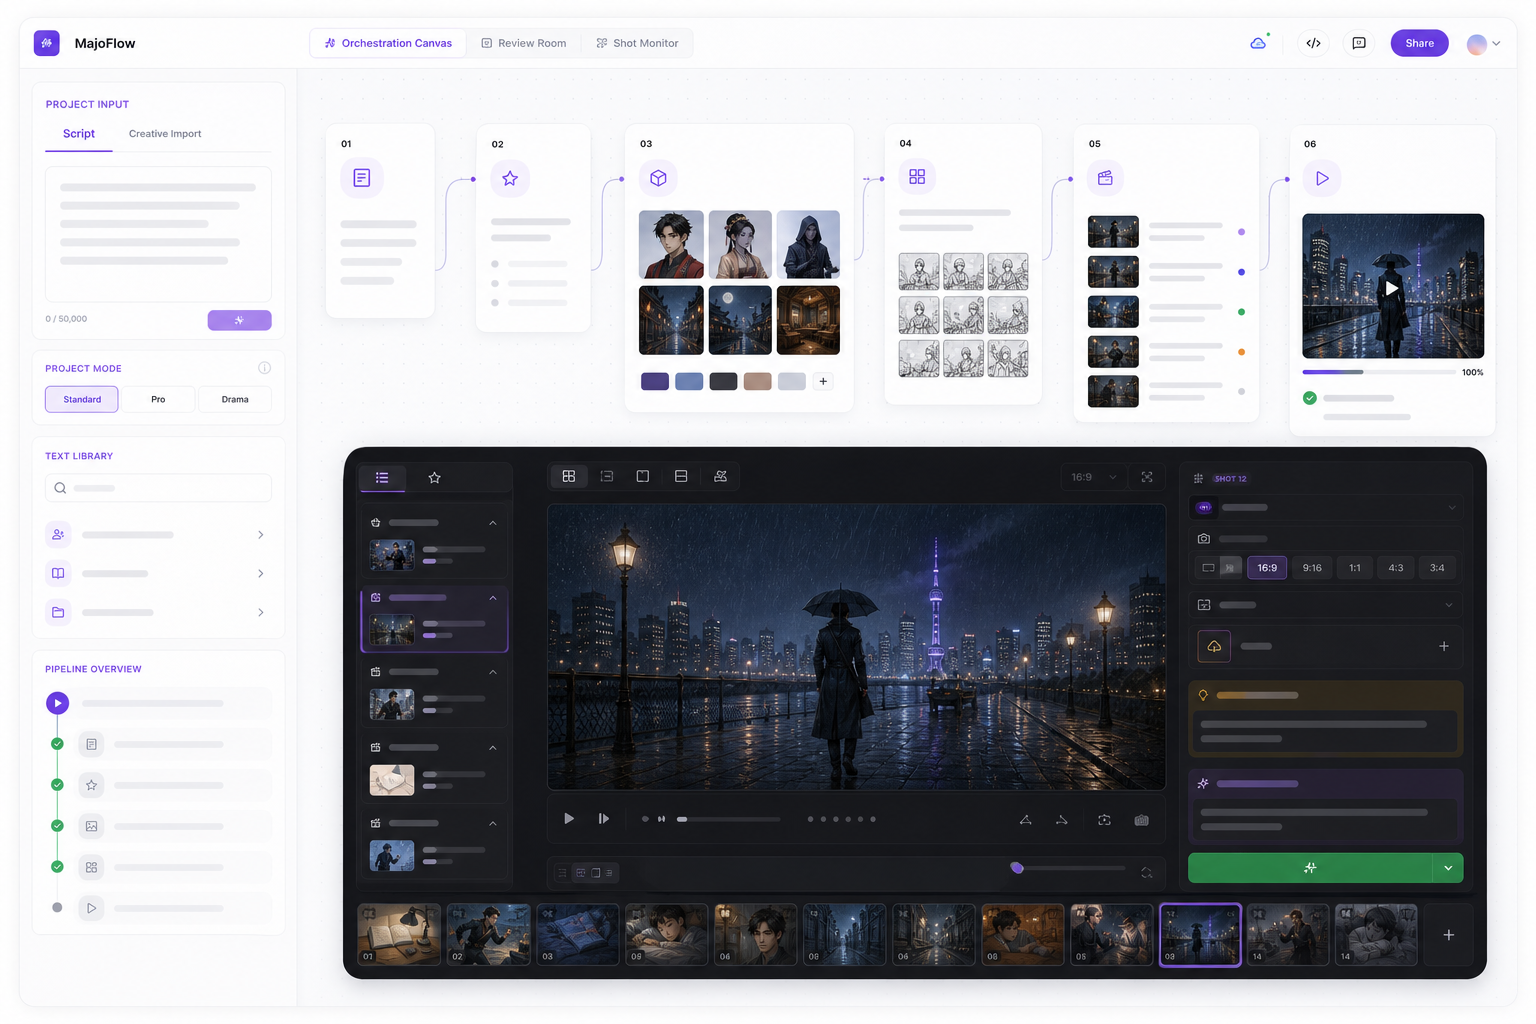The image size is (1536, 1024).
Task: Click the cube icon in node 03
Action: [x=658, y=178]
